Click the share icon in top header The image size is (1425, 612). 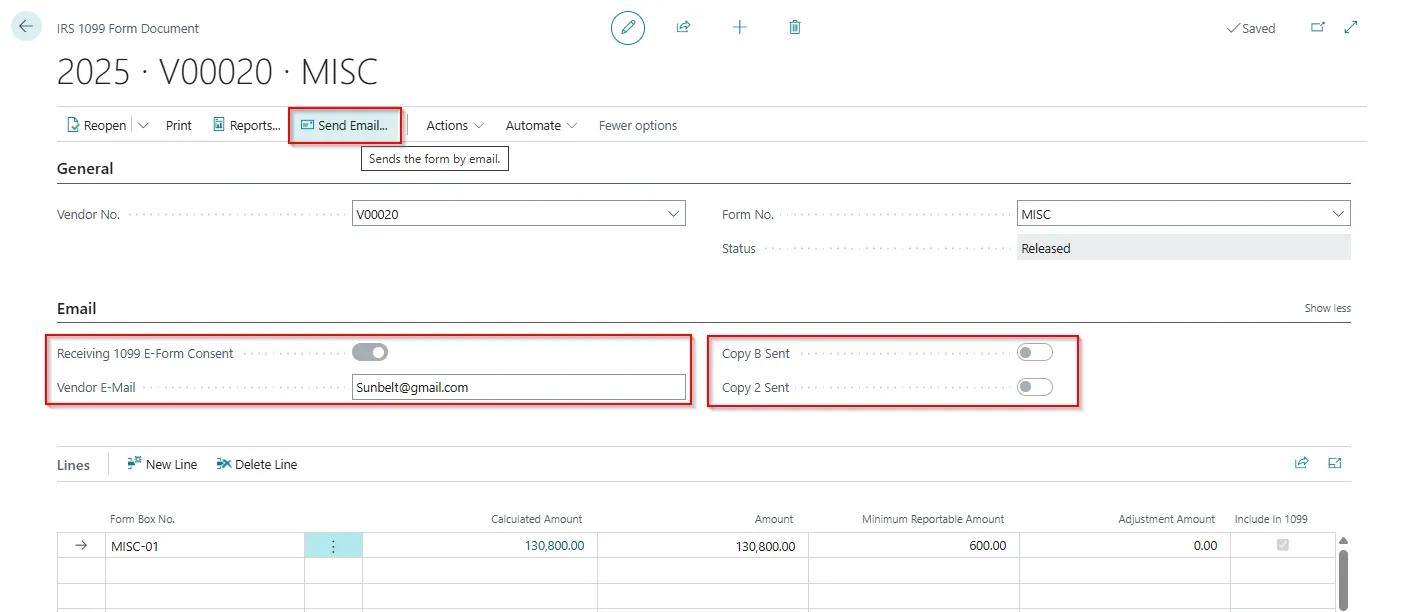point(684,28)
